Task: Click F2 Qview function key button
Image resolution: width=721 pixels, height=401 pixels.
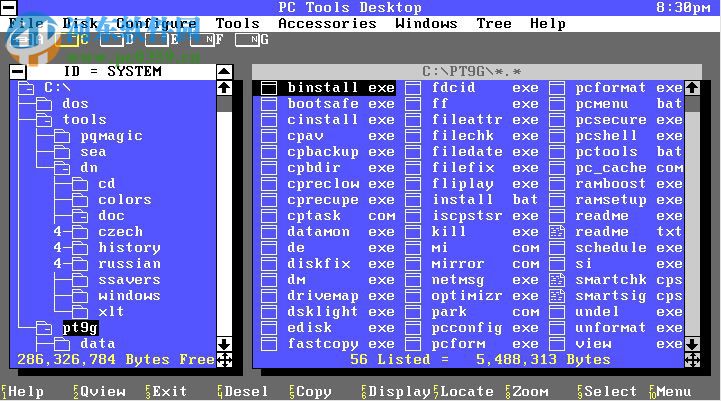Action: [x=99, y=392]
